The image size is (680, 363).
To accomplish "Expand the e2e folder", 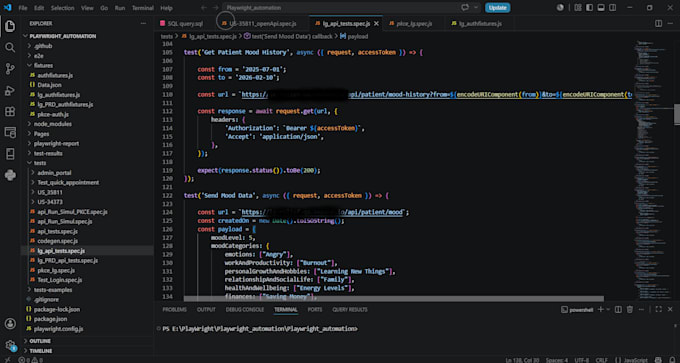I will coord(29,56).
